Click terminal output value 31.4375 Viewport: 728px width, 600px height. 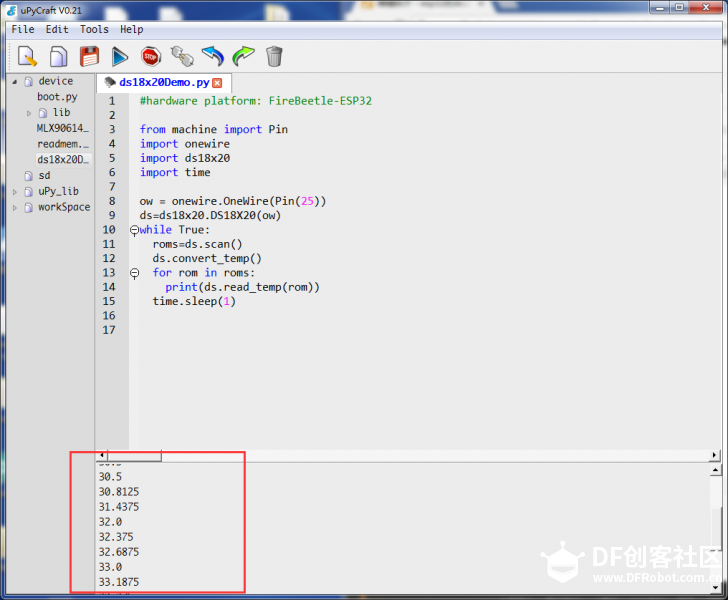(119, 507)
